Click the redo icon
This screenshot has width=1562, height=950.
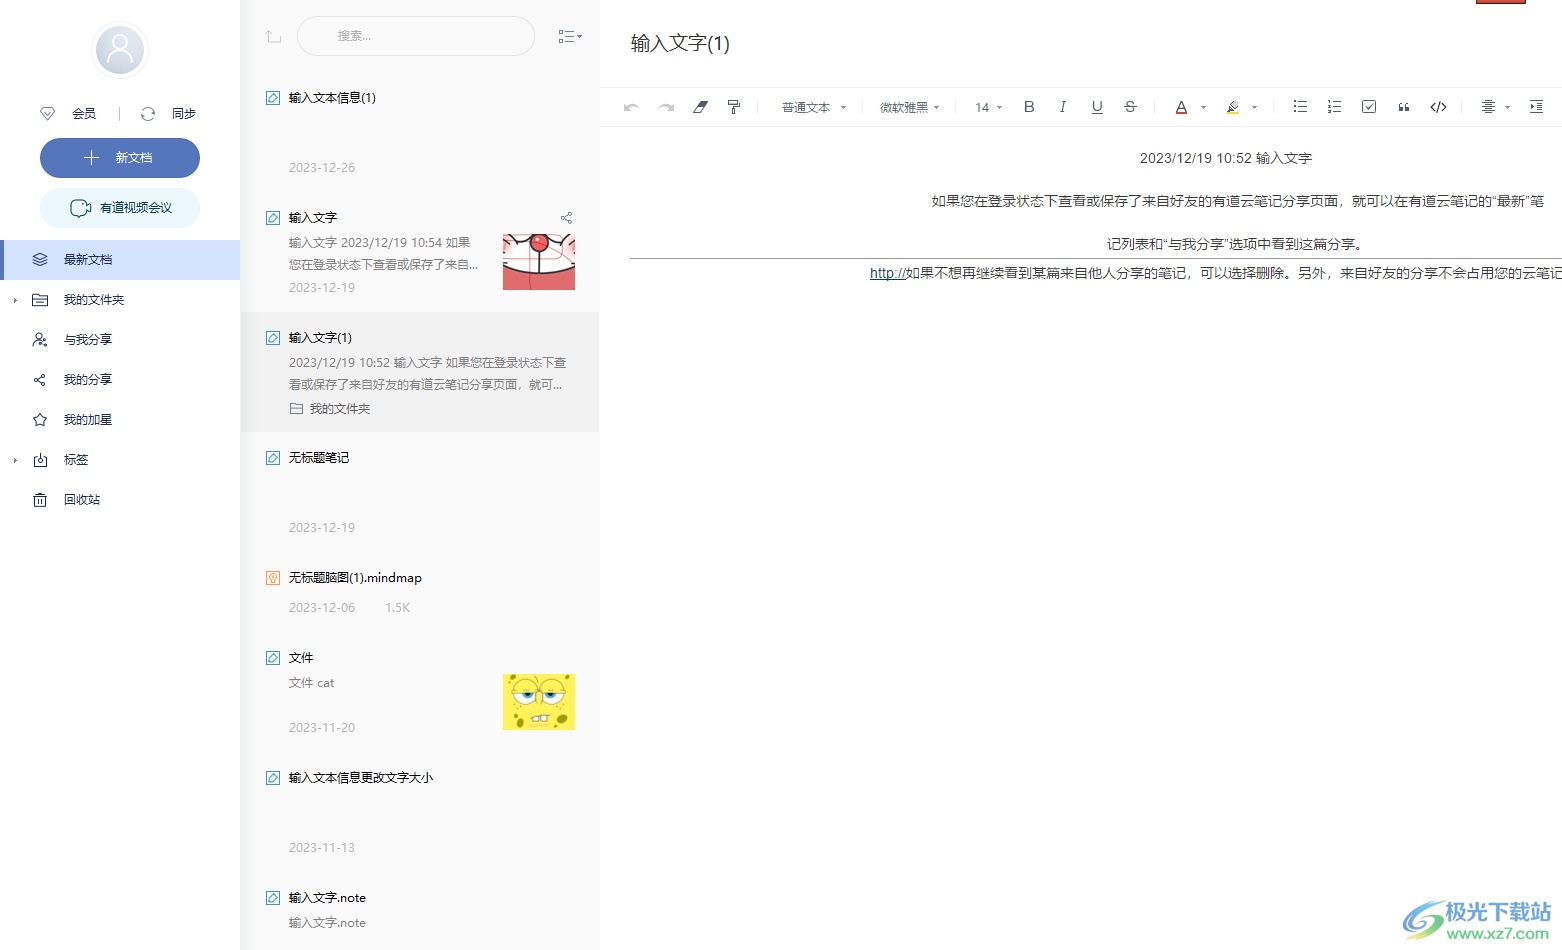pos(666,107)
